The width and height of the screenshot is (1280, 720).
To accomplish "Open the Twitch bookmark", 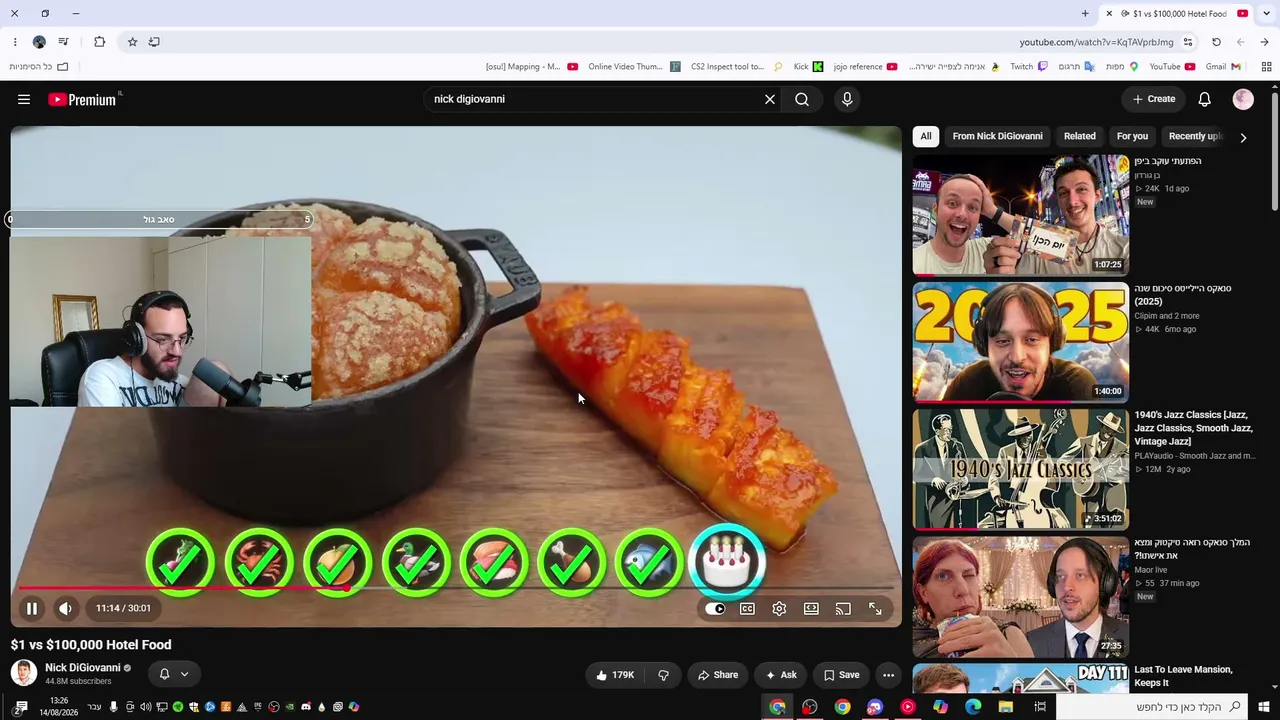I will coord(1029,67).
